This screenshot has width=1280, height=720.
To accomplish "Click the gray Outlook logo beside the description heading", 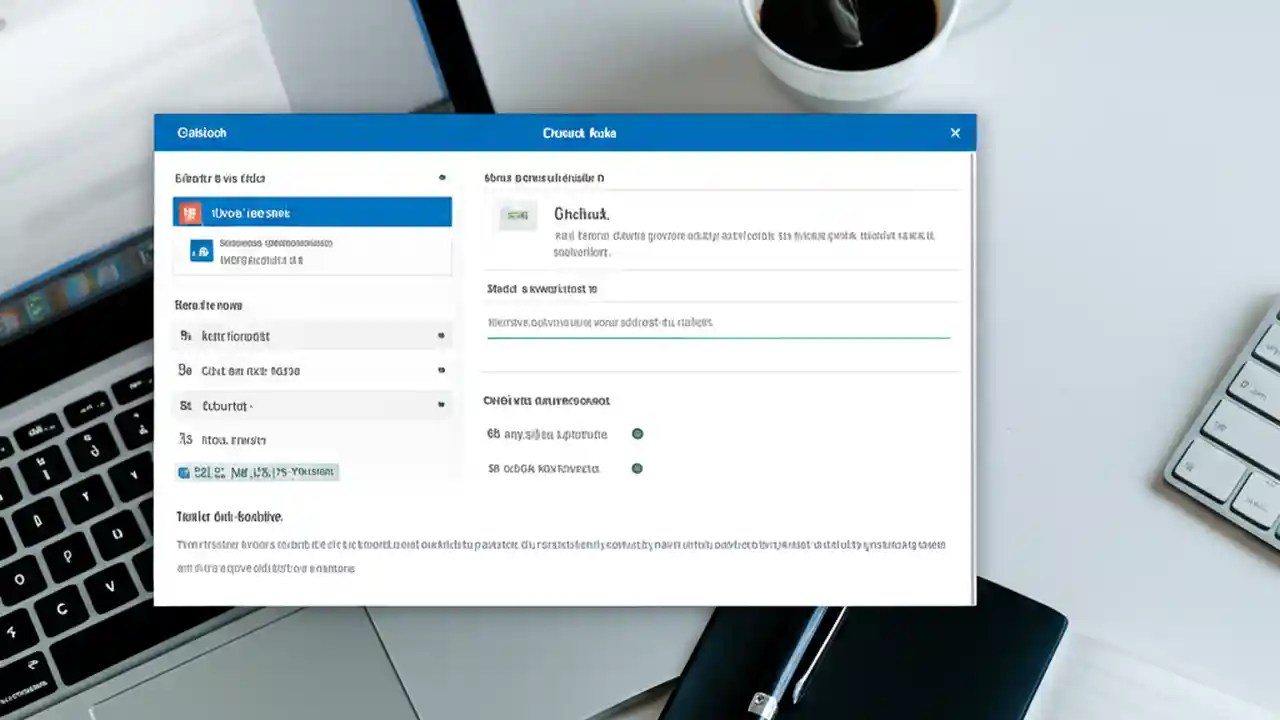I will pyautogui.click(x=517, y=215).
